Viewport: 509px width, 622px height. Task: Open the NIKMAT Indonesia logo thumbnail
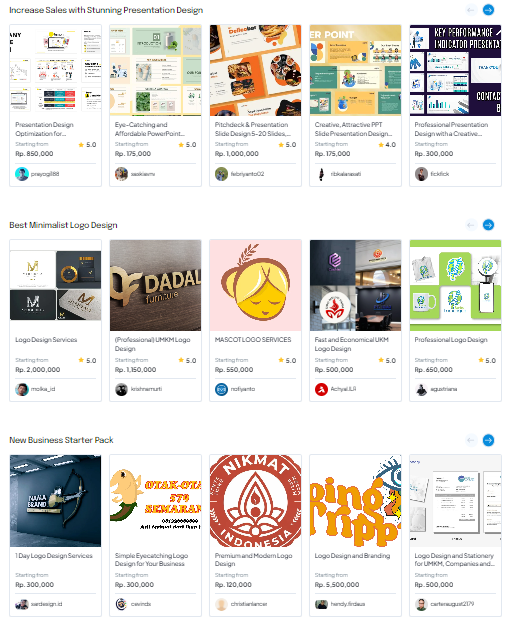click(255, 501)
